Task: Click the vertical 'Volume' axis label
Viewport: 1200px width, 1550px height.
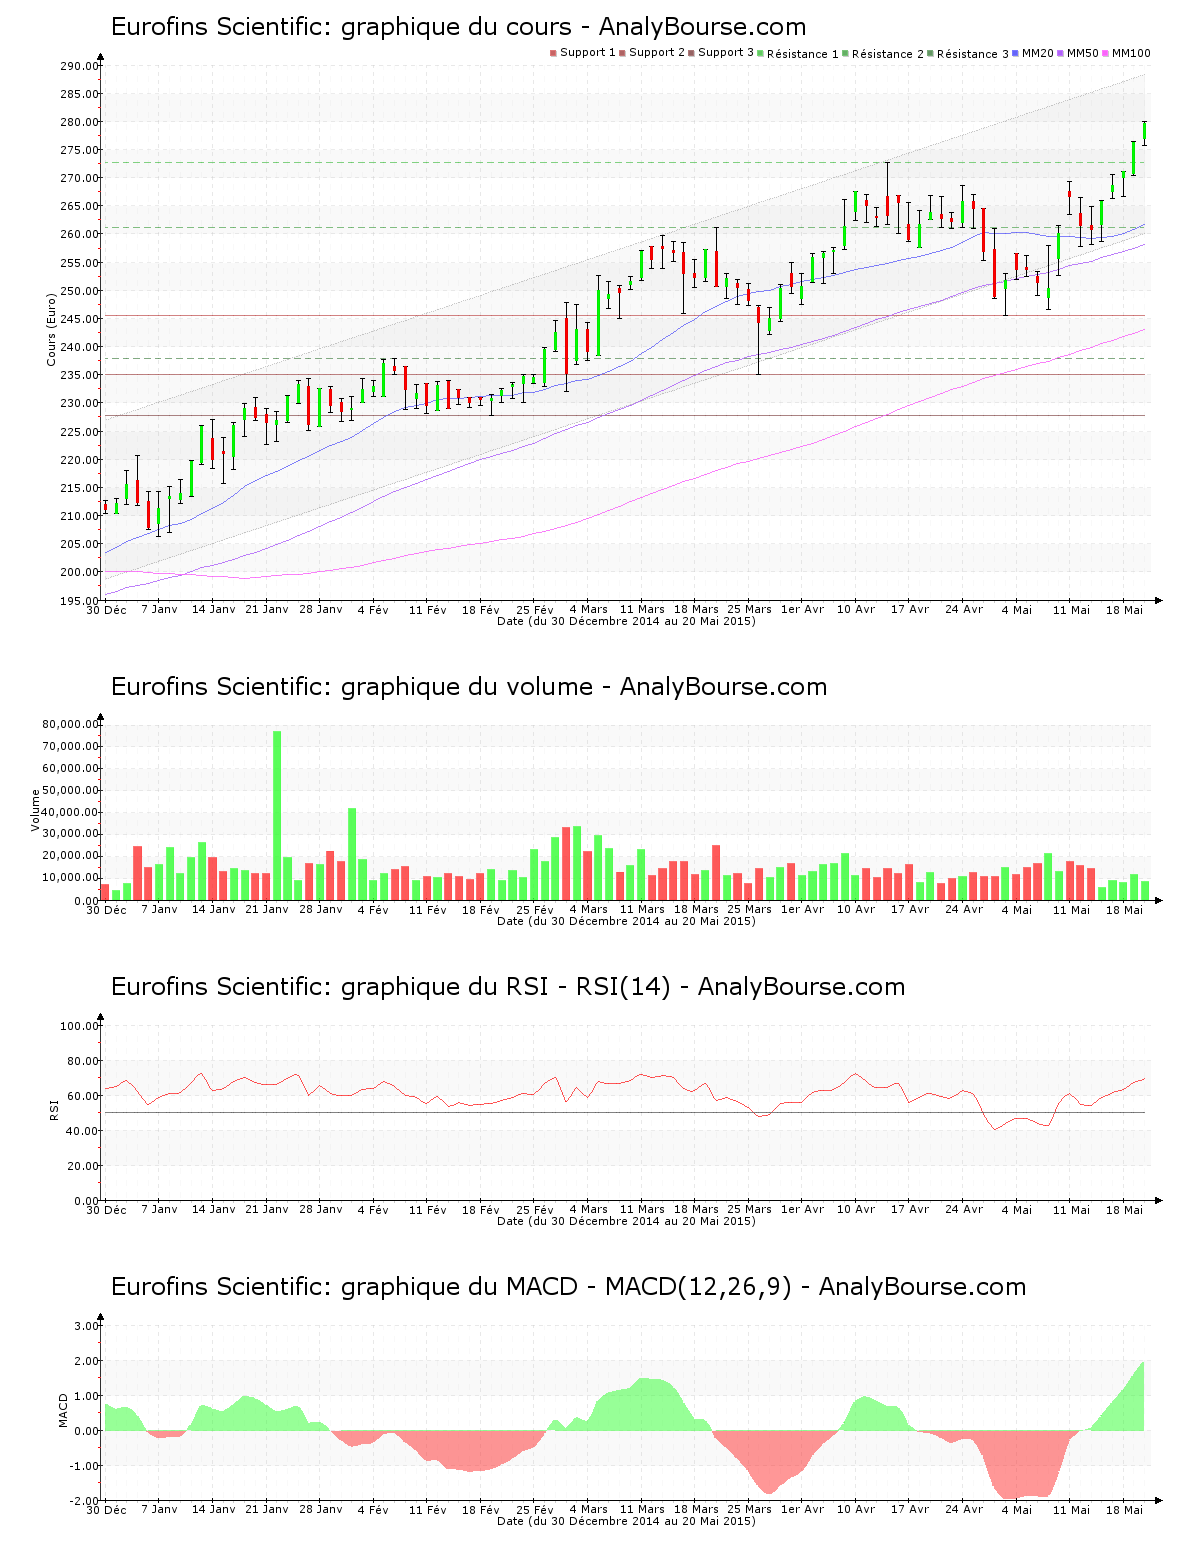Action: (x=36, y=810)
